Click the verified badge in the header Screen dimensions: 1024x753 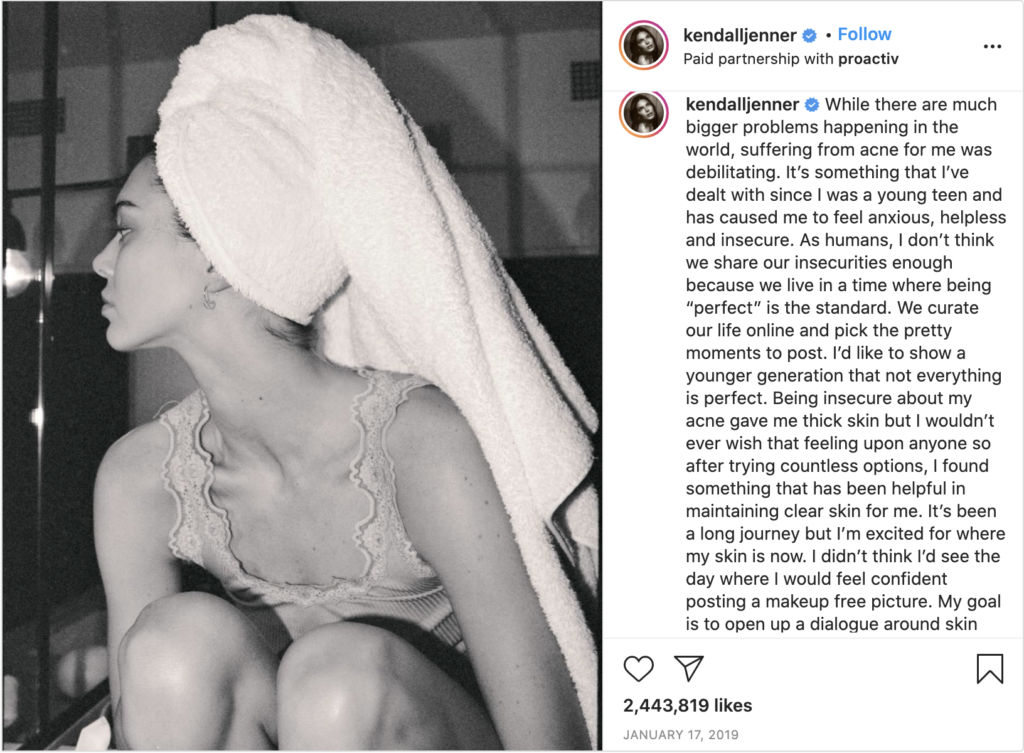pyautogui.click(x=809, y=35)
